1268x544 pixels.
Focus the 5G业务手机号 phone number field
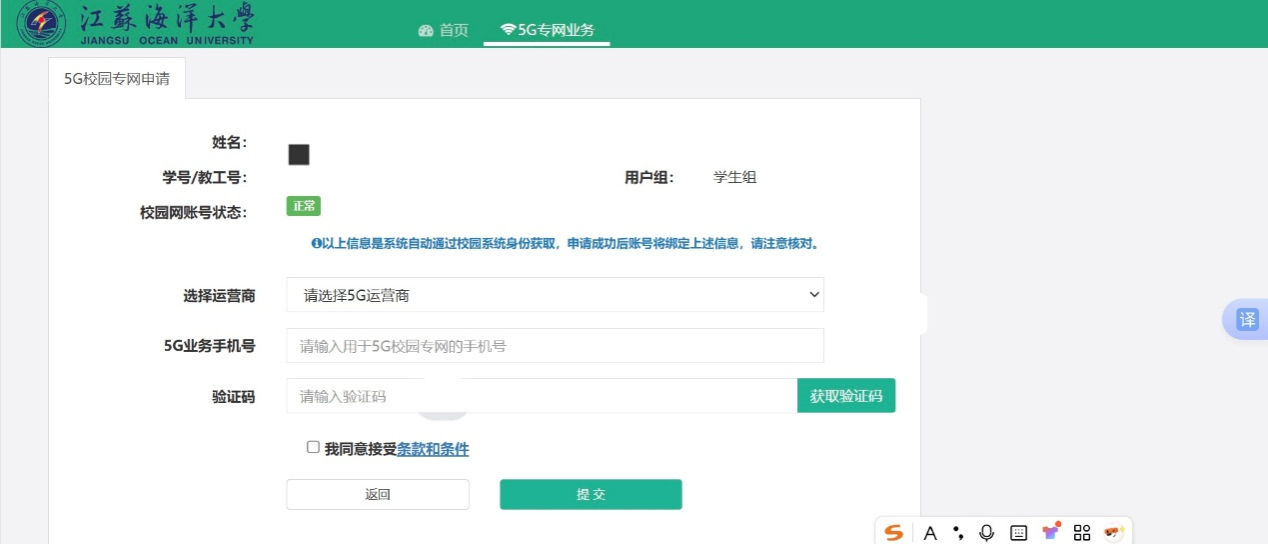(x=555, y=346)
